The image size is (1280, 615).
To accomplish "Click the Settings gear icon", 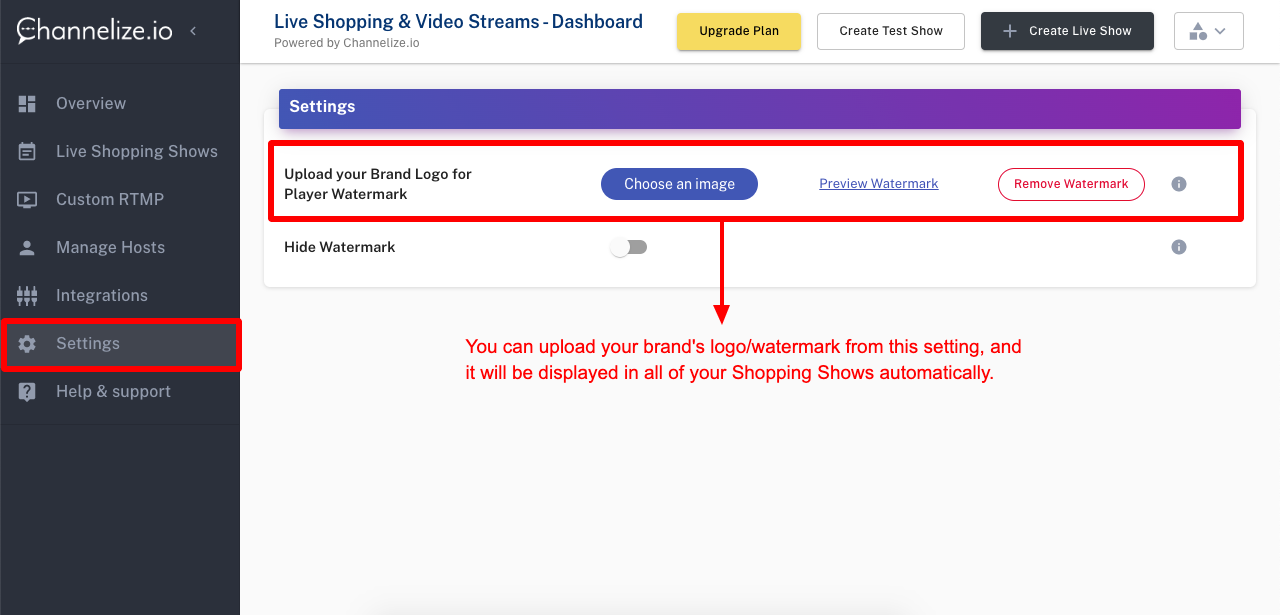I will [x=27, y=344].
